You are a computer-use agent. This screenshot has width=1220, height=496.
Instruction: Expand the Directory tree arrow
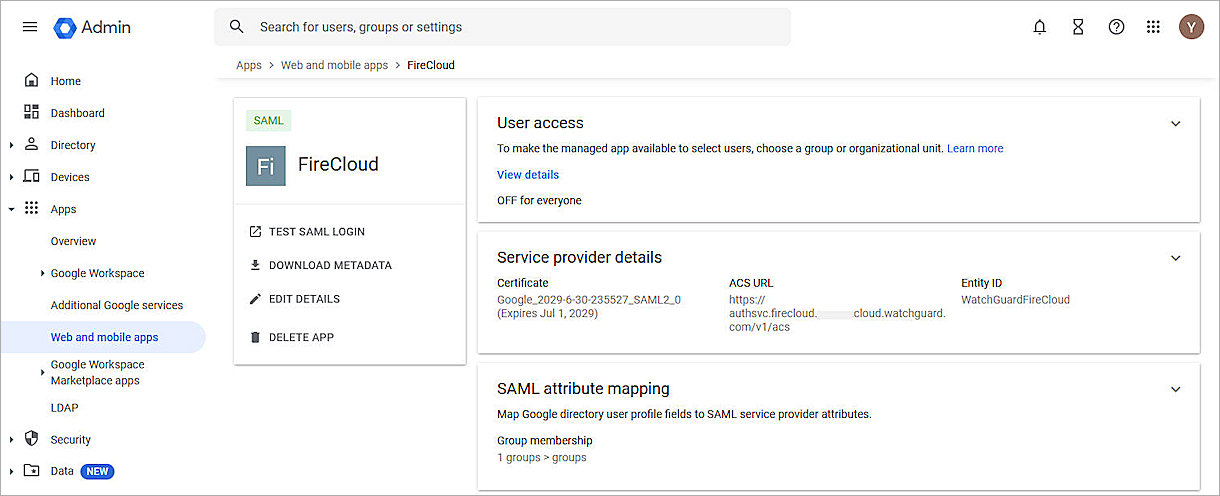pos(11,145)
